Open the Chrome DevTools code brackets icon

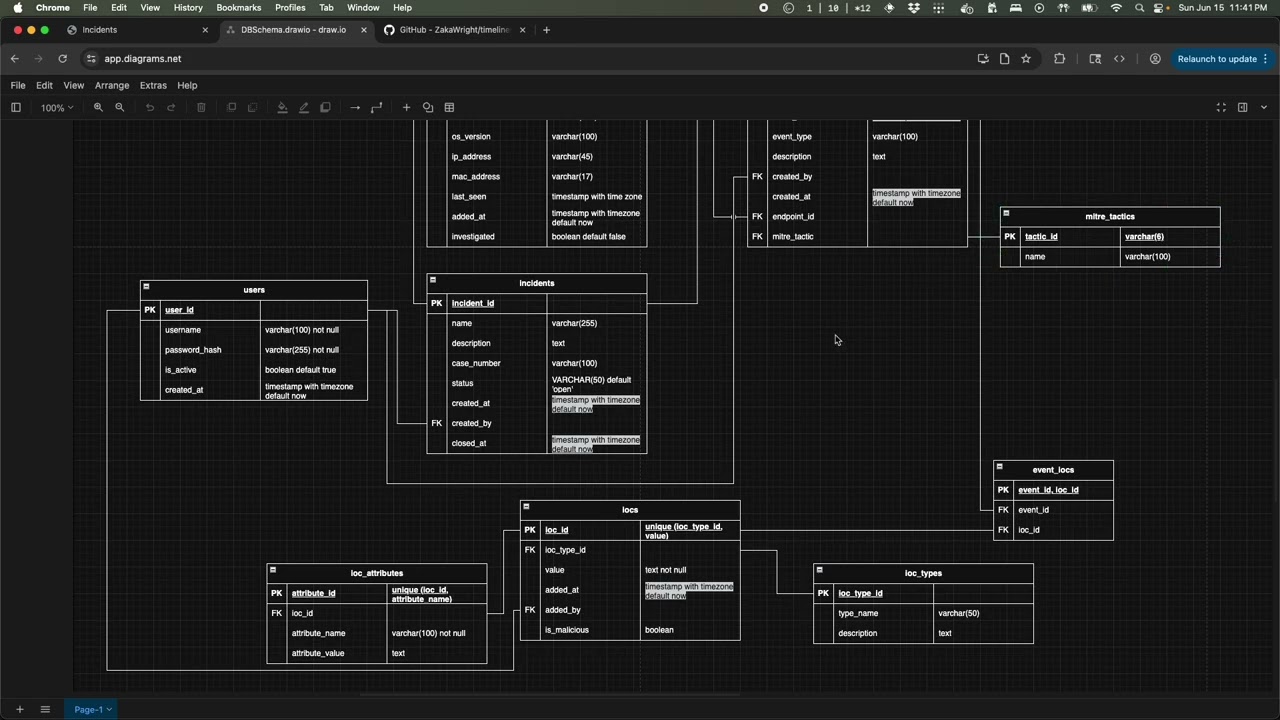[x=1120, y=59]
